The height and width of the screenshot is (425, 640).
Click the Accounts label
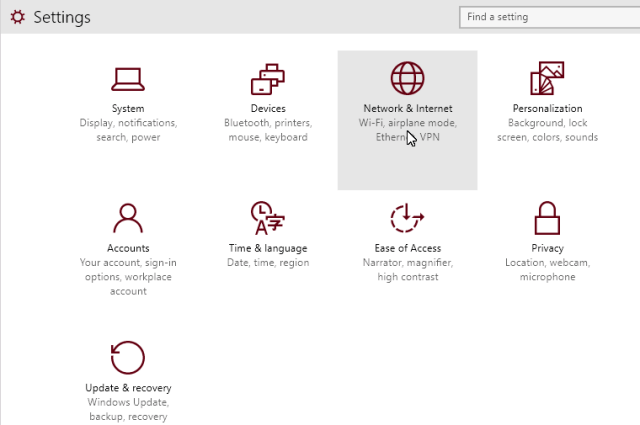[x=128, y=248]
